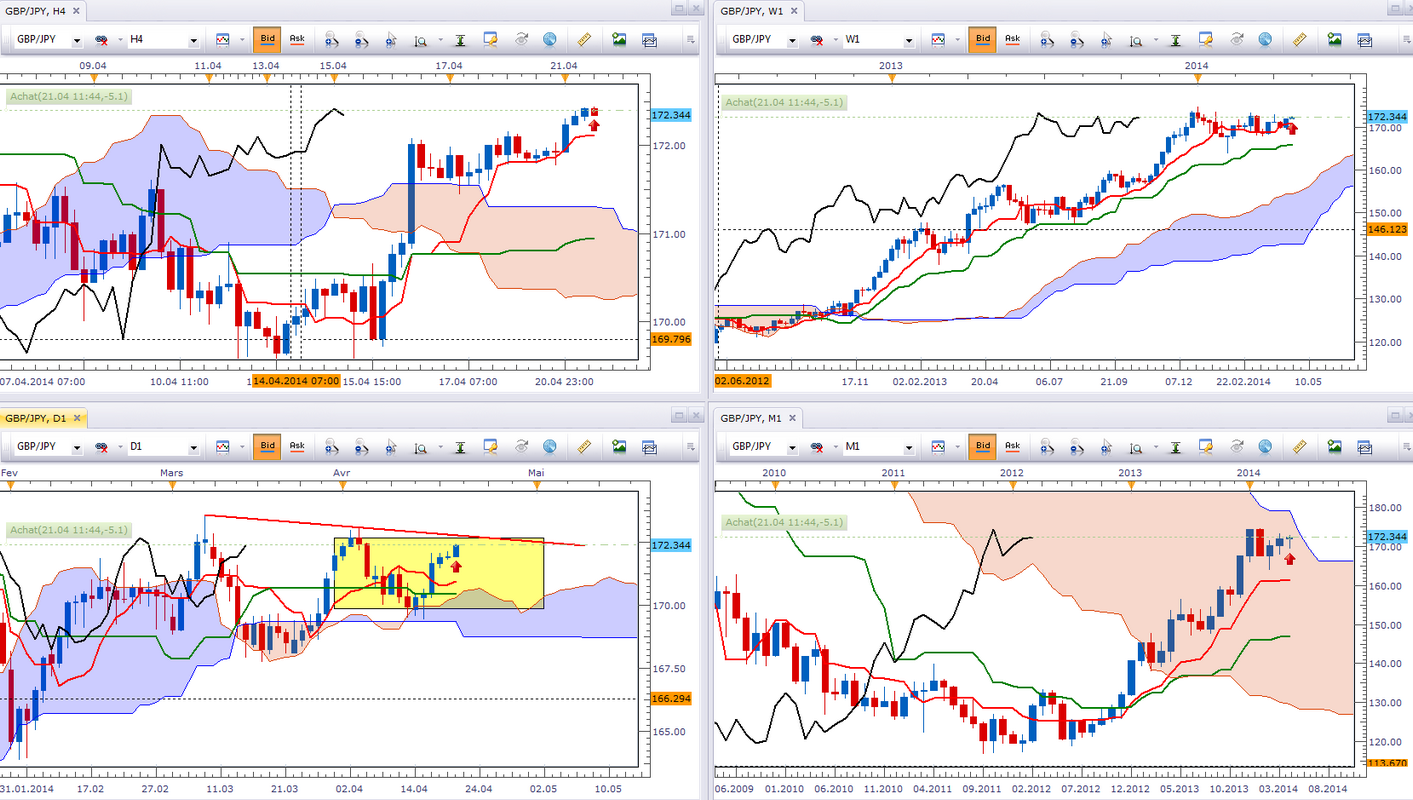
Task: Click the 2013 year marker in W1 chart
Action: (x=891, y=65)
